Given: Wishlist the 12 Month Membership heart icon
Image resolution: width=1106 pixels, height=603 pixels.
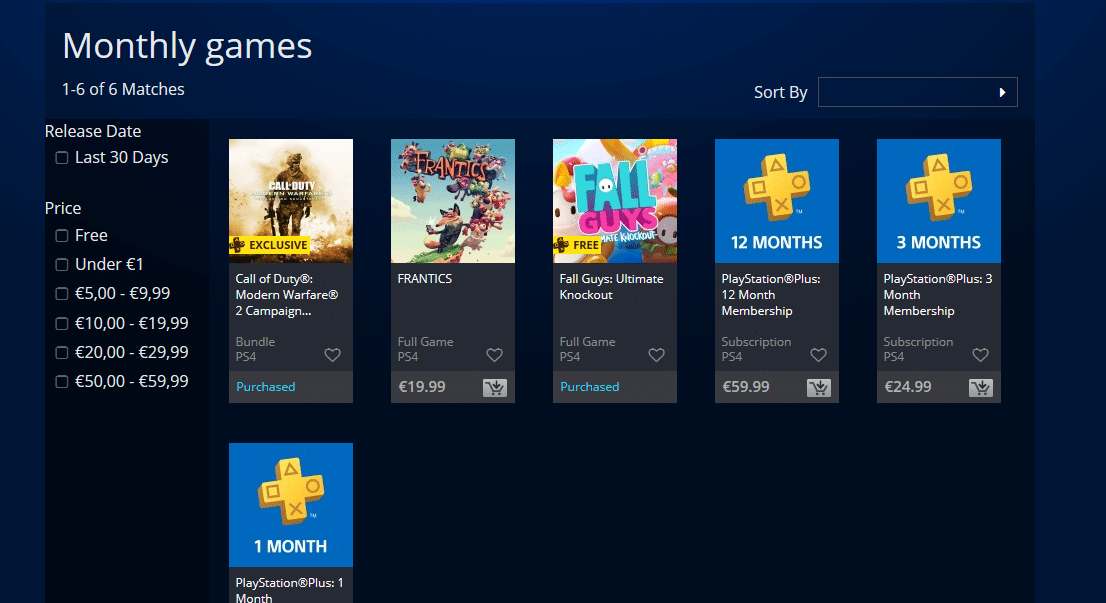Looking at the screenshot, I should pos(818,355).
